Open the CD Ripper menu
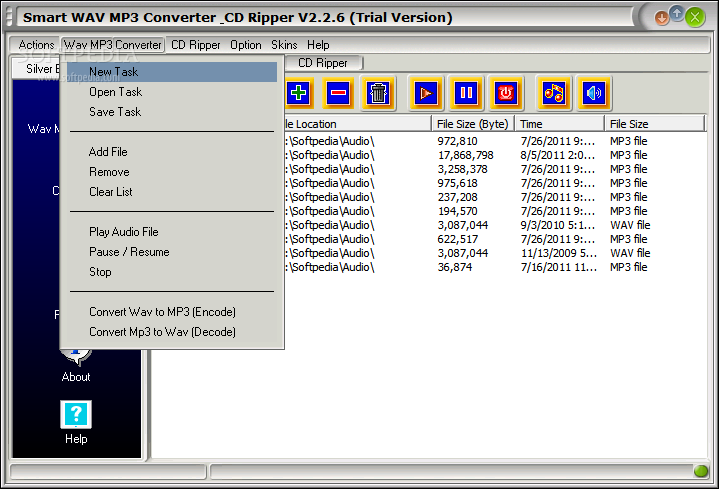 [196, 45]
